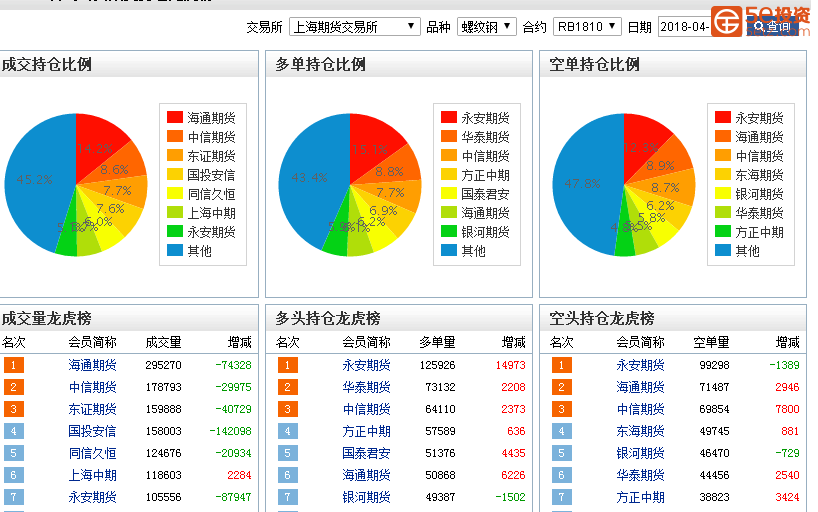Viewport: 818px width, 512px height.
Task: Open 上海中期 link in 成交量龙虎榜
Action: pos(92,475)
